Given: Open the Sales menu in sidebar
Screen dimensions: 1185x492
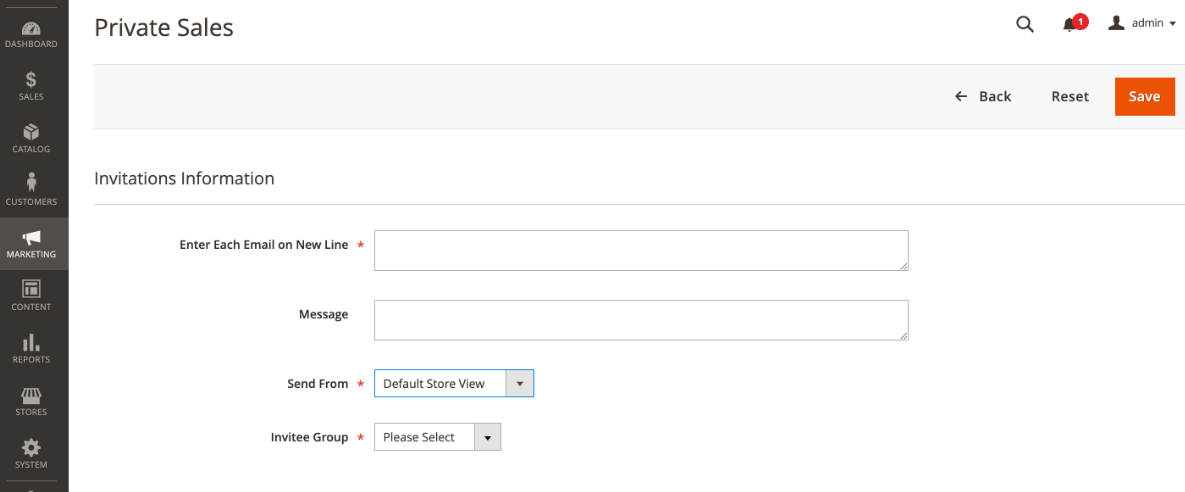Looking at the screenshot, I should click(x=31, y=86).
